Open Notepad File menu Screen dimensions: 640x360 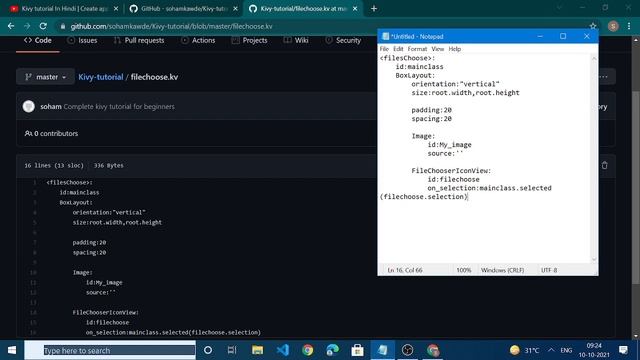click(x=384, y=49)
